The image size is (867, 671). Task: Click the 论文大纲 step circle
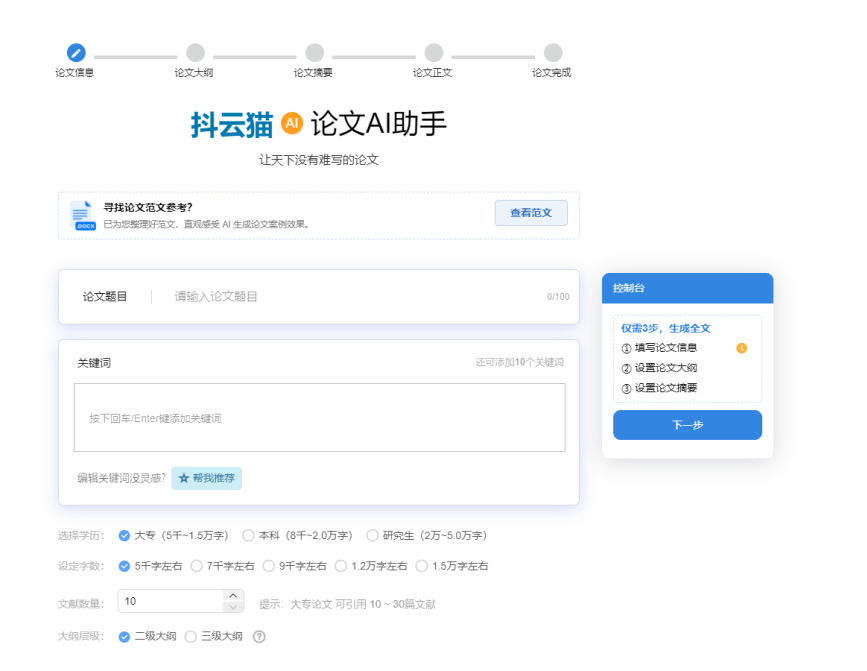tap(195, 52)
